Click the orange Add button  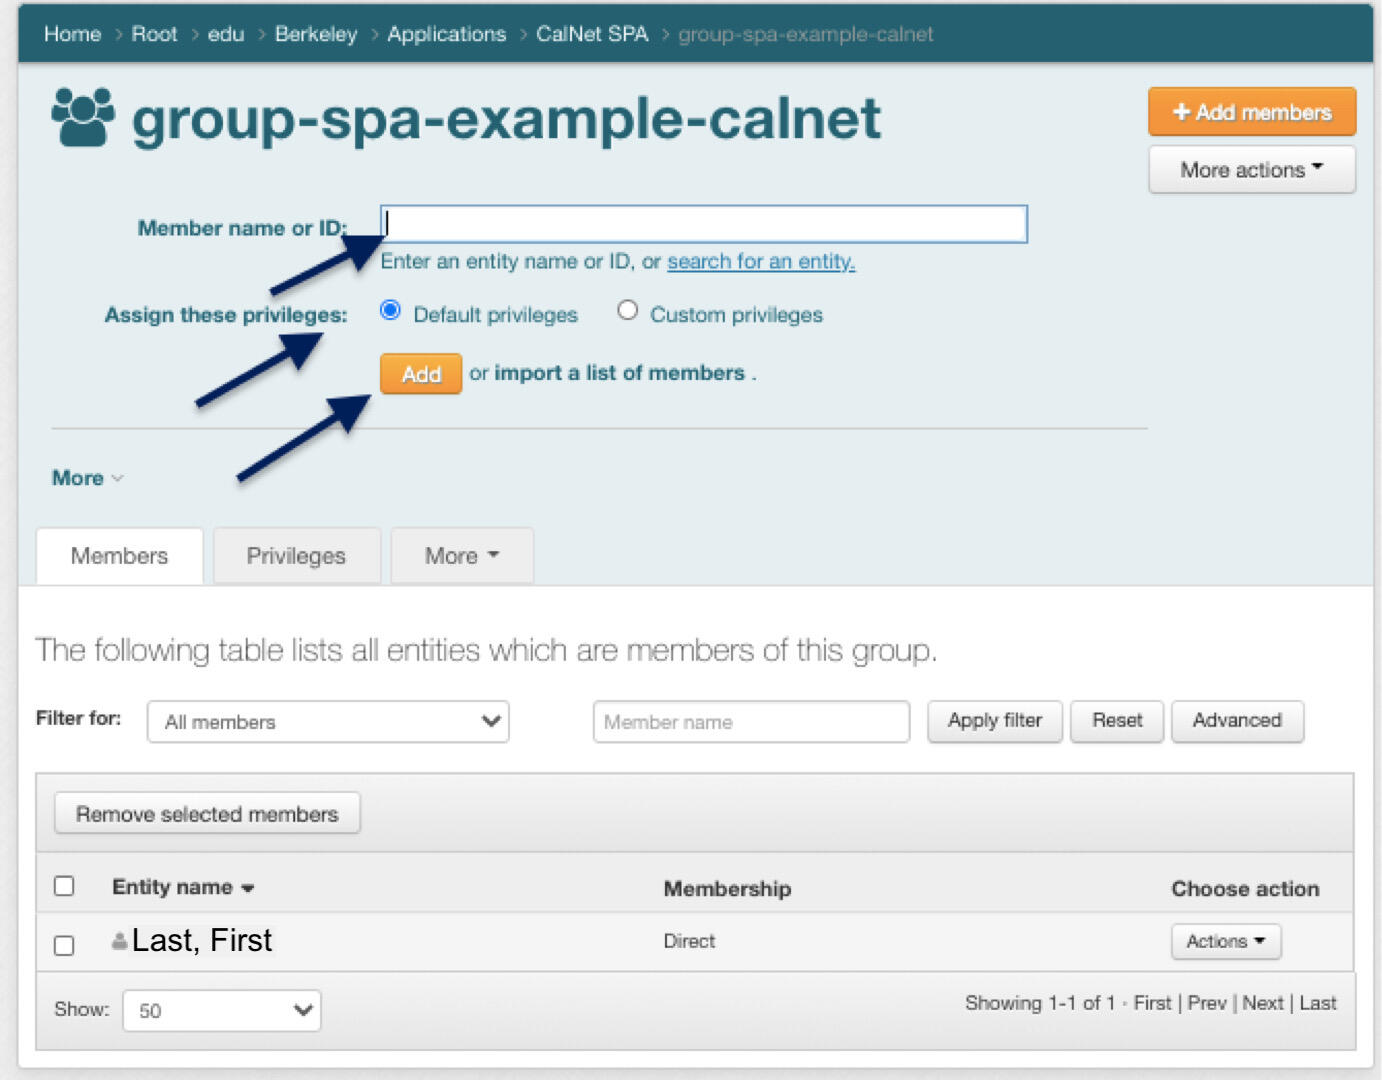pos(420,373)
